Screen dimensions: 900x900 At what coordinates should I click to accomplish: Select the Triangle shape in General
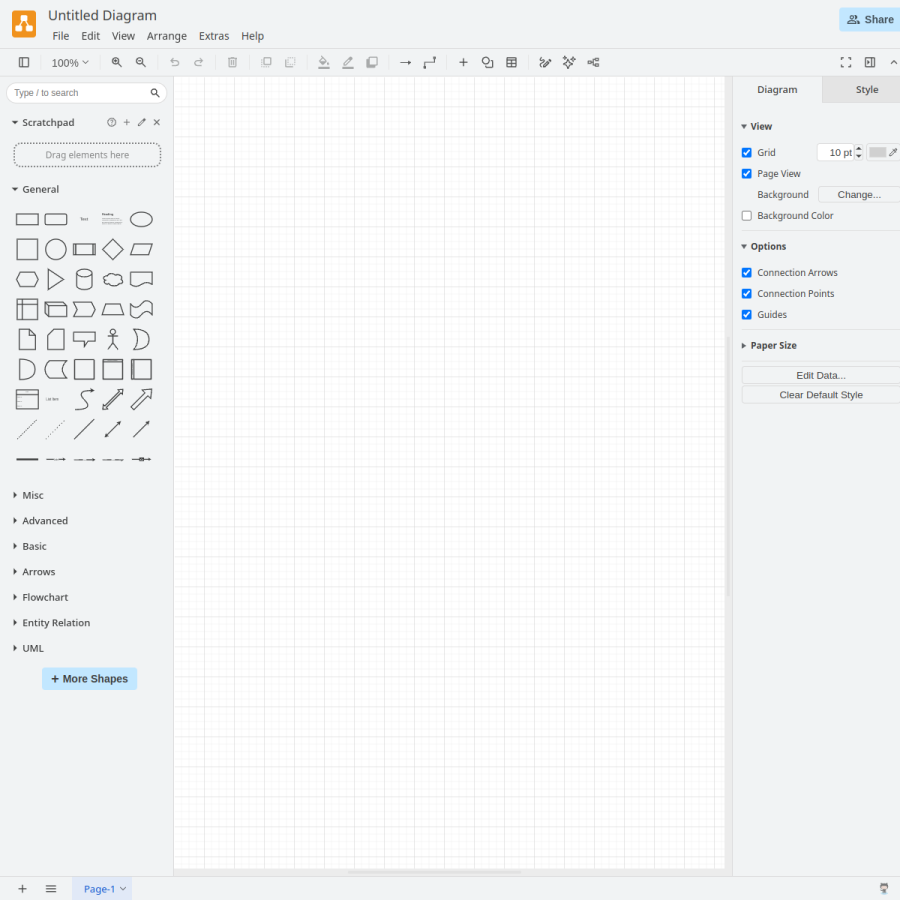(56, 280)
